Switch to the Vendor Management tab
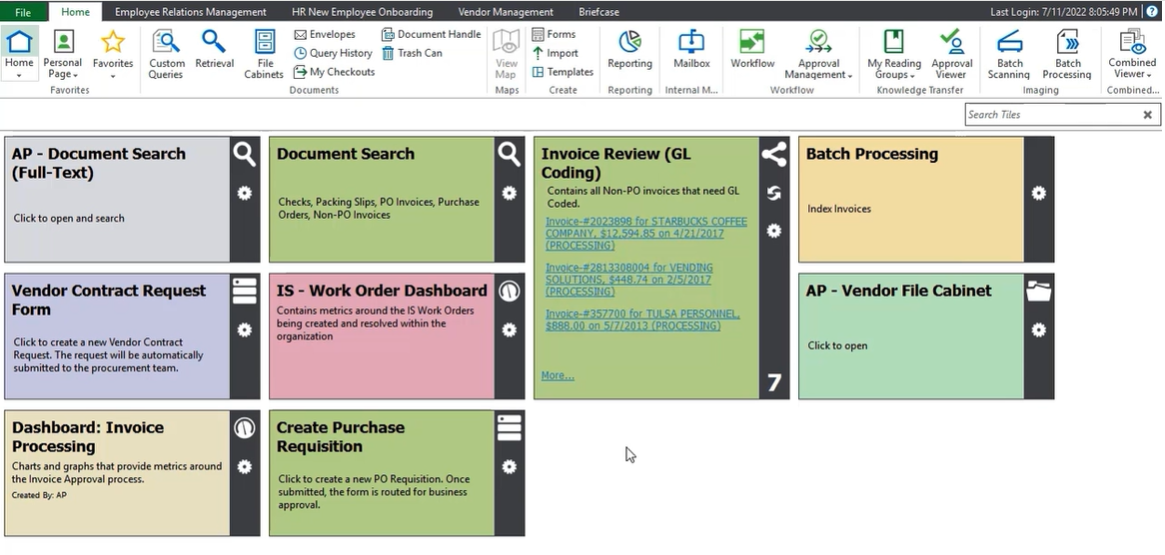This screenshot has width=1165, height=555. pyautogui.click(x=505, y=12)
